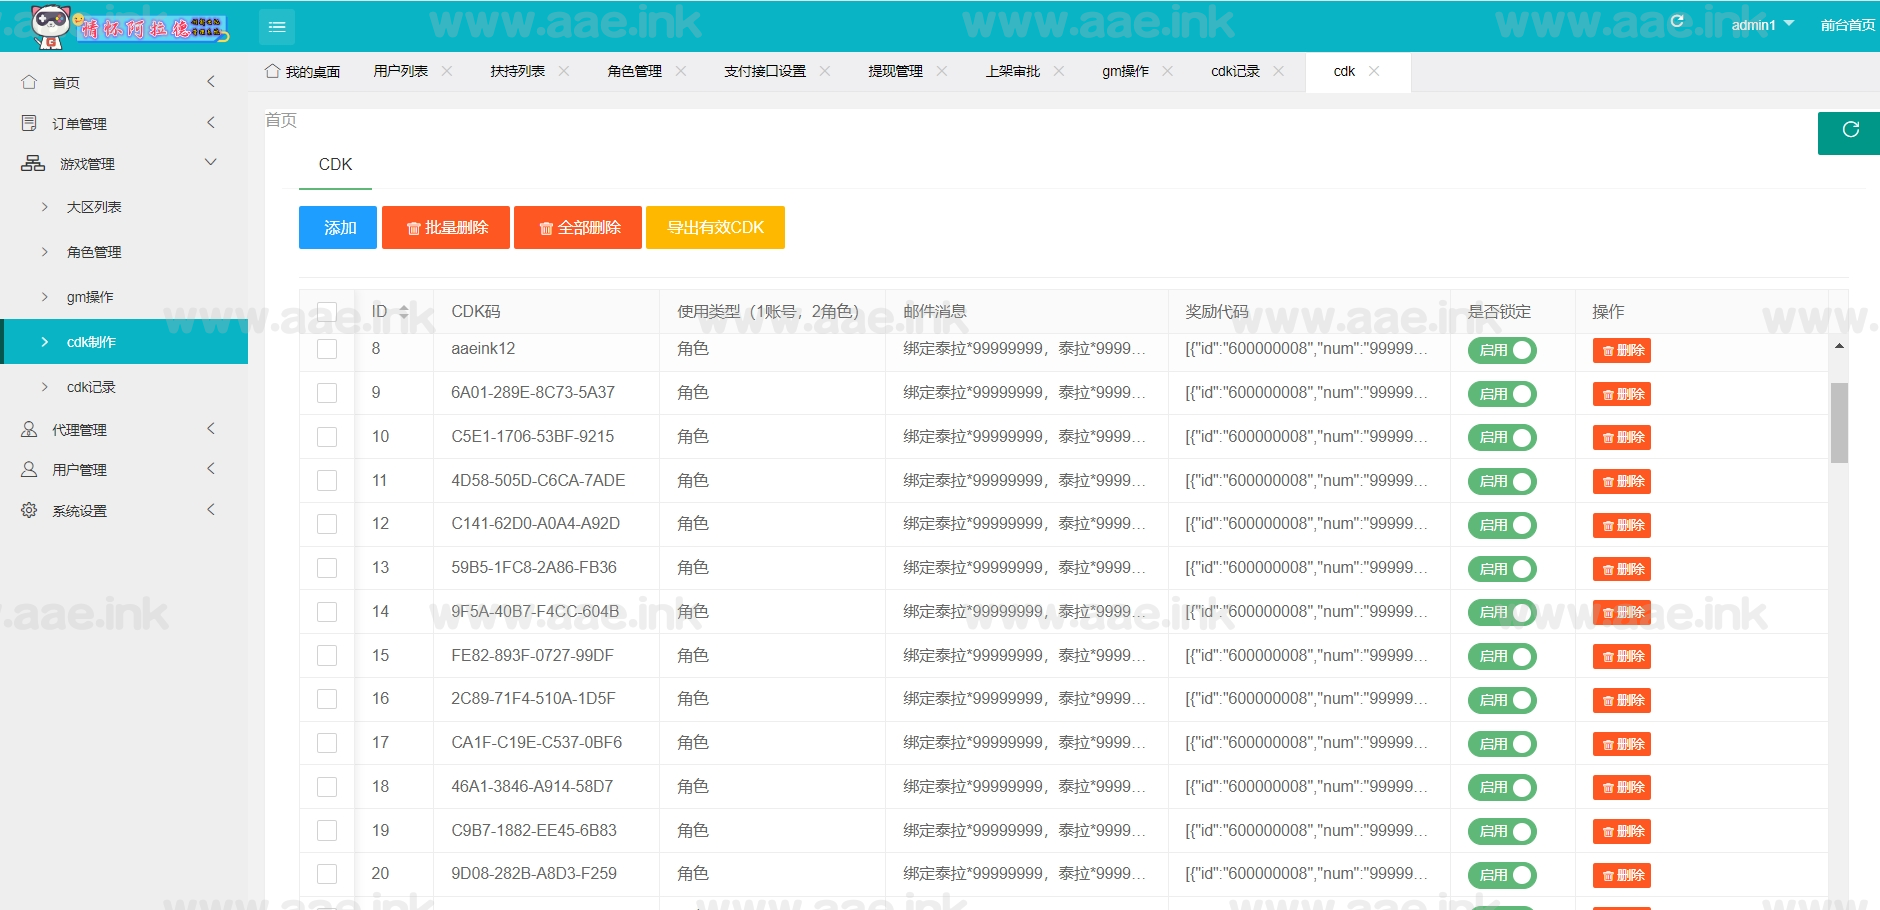Image resolution: width=1880 pixels, height=910 pixels.
Task: Toggle 启用 switch for row ID 13
Action: pos(1502,569)
